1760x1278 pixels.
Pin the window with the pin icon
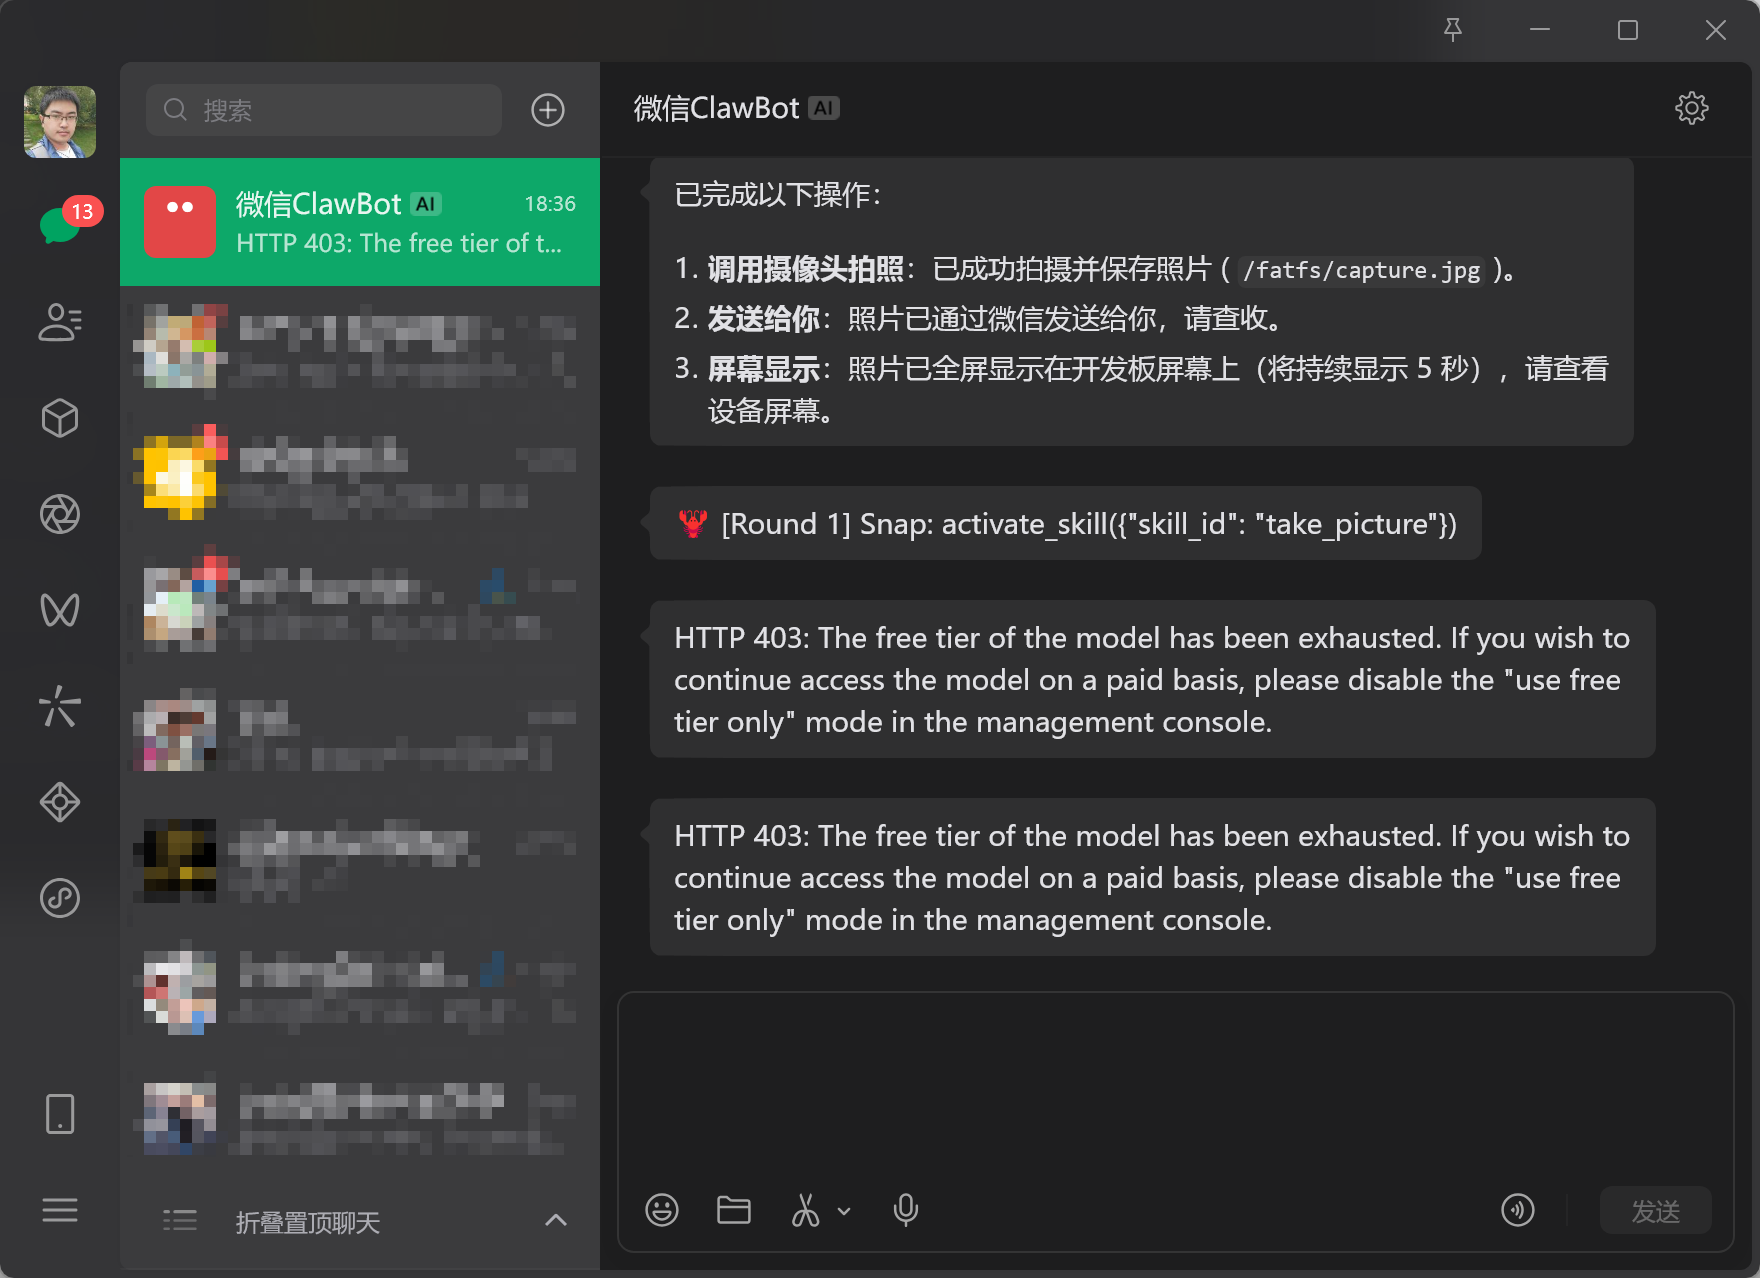click(1453, 30)
